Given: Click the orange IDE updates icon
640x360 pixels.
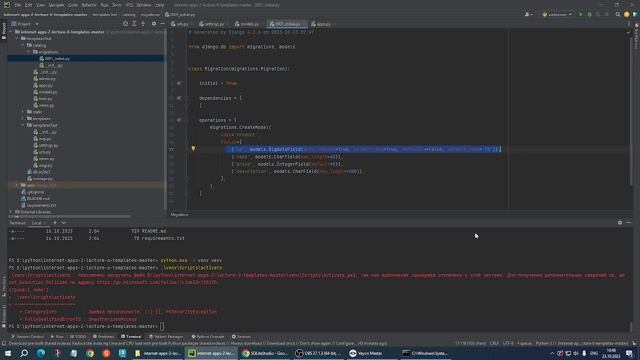Looking at the screenshot, I should [627, 14].
